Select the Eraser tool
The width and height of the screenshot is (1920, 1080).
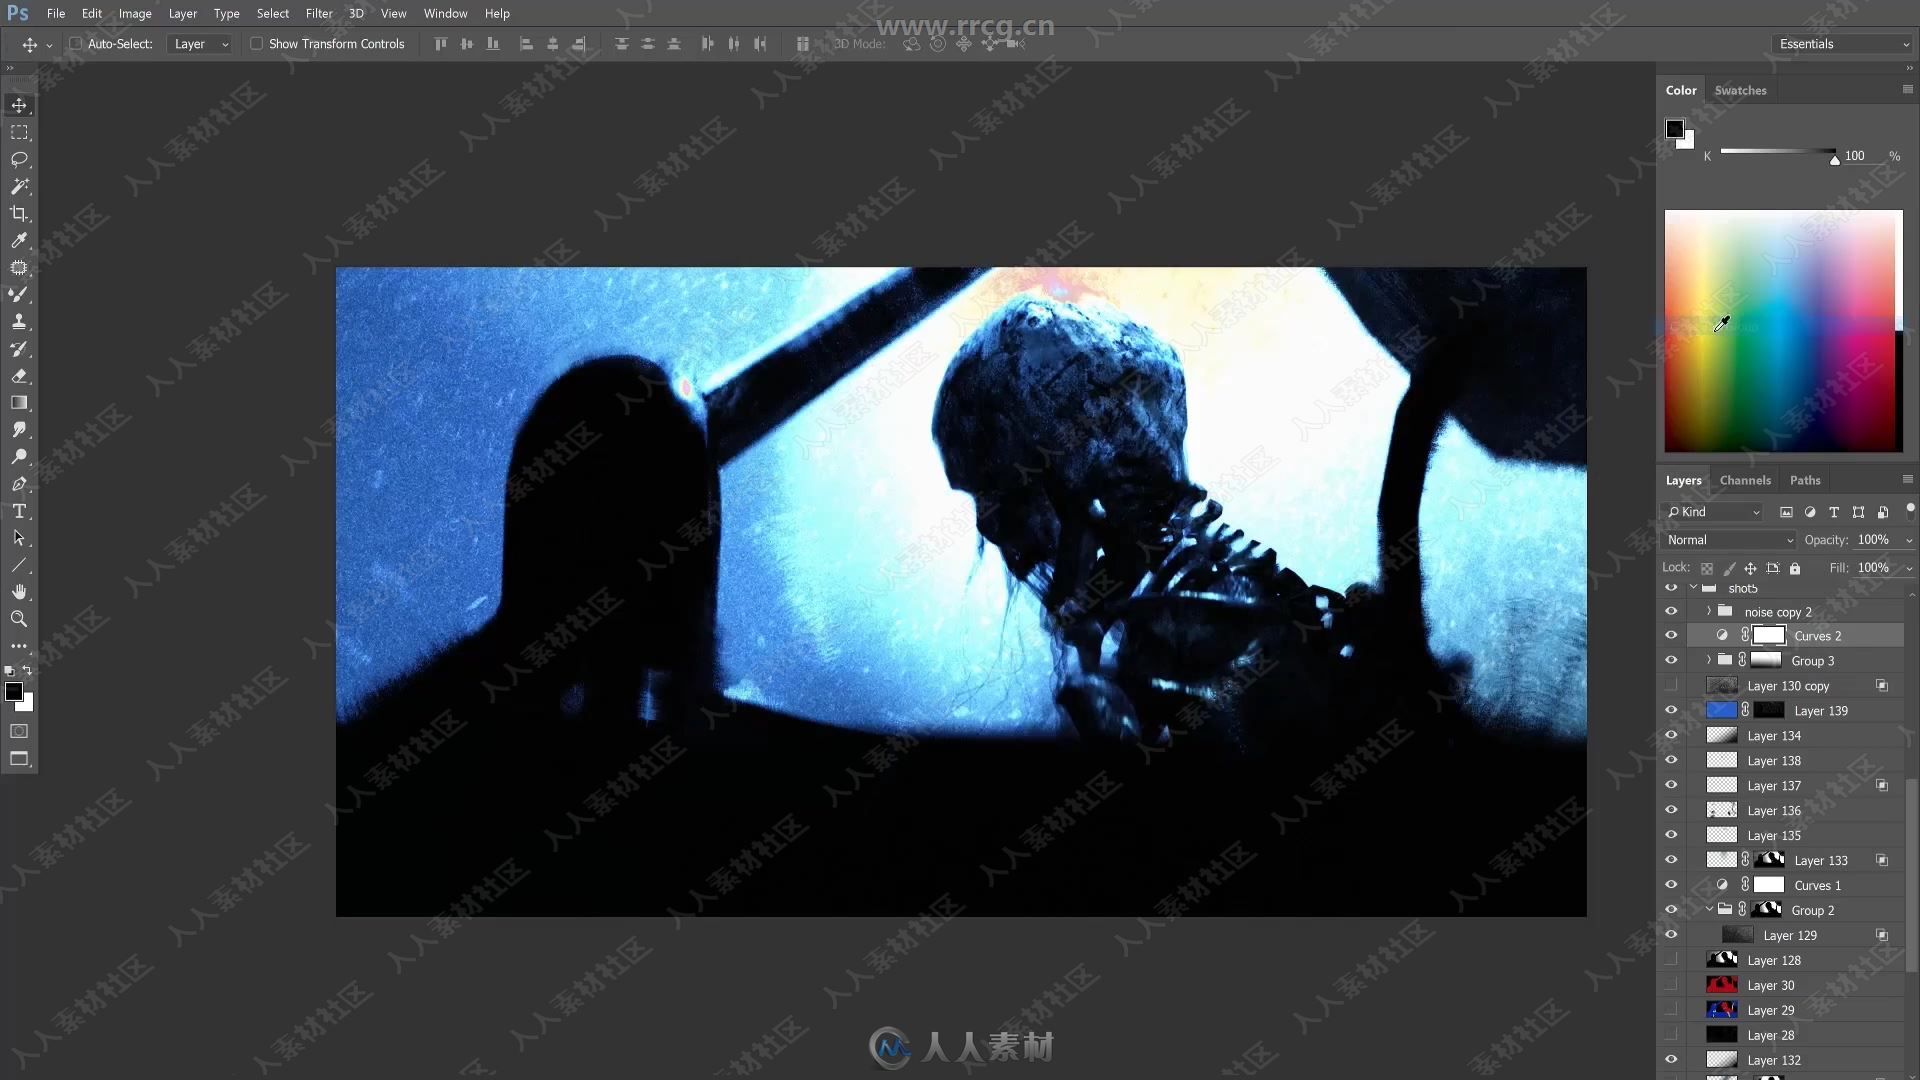tap(20, 375)
